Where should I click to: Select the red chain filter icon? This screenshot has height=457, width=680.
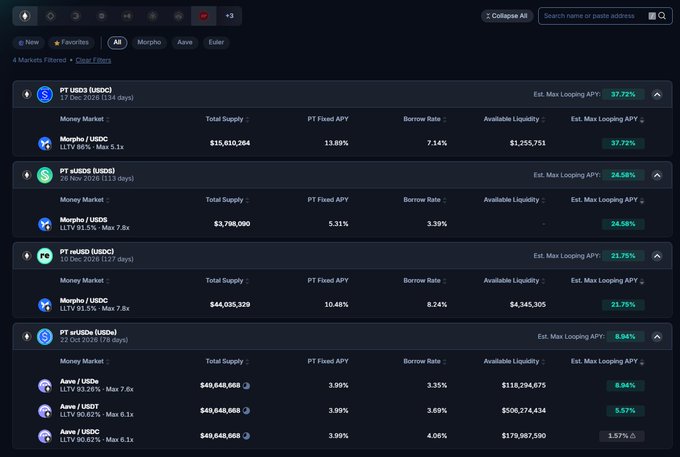tap(203, 16)
